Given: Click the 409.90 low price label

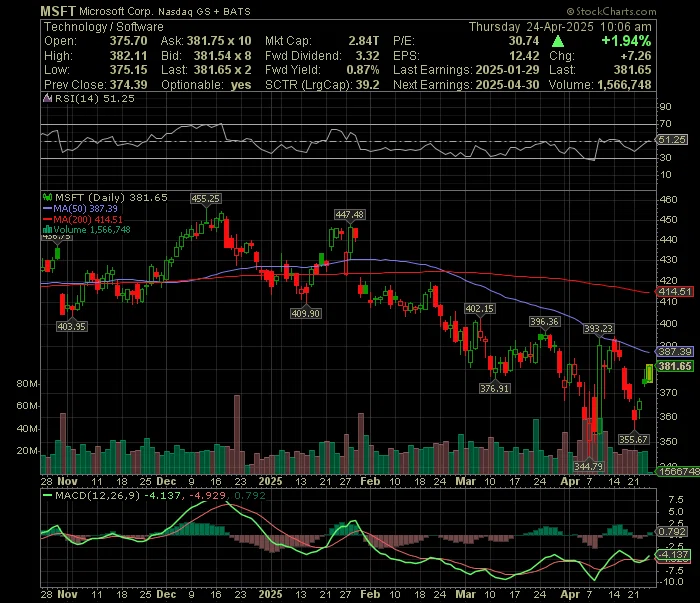Looking at the screenshot, I should 305,313.
